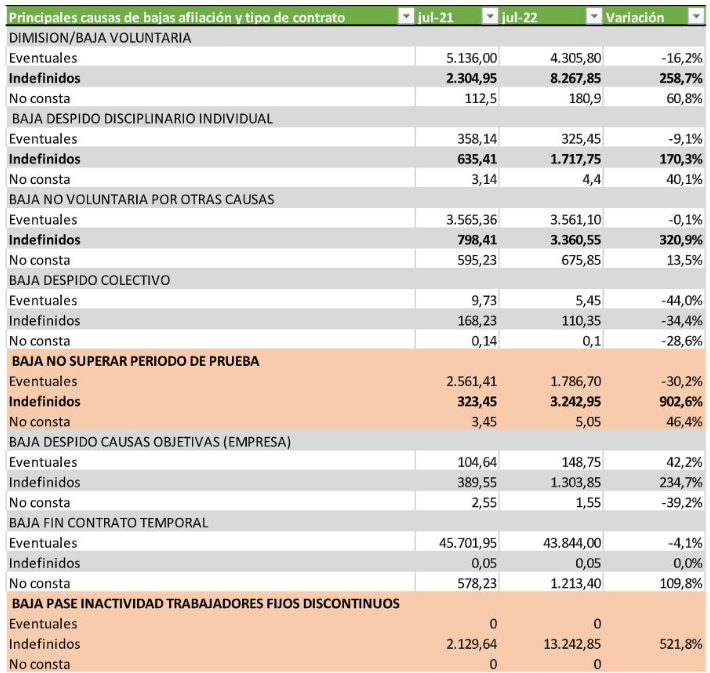The width and height of the screenshot is (710, 673).
Task: Select cell with value 3.565,36
Action: [x=457, y=219]
